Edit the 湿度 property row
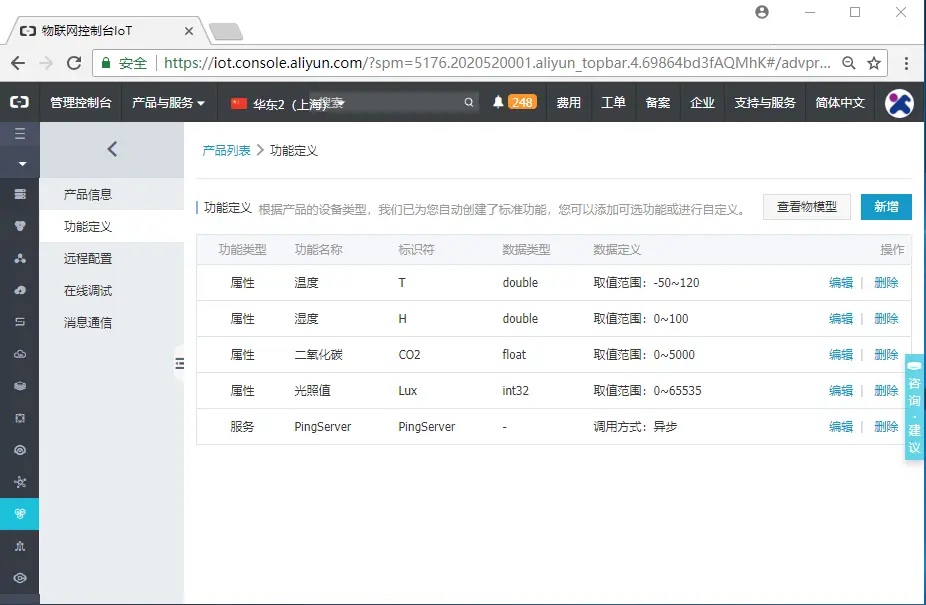The image size is (926, 605). click(841, 318)
